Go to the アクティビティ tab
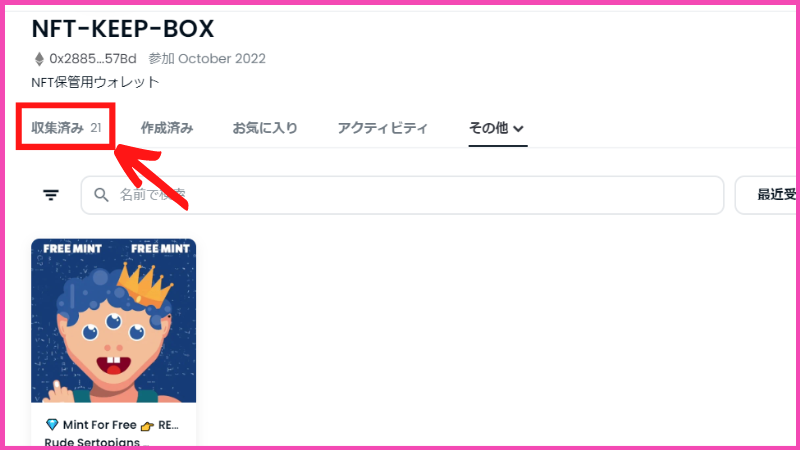Image resolution: width=800 pixels, height=450 pixels. [382, 128]
